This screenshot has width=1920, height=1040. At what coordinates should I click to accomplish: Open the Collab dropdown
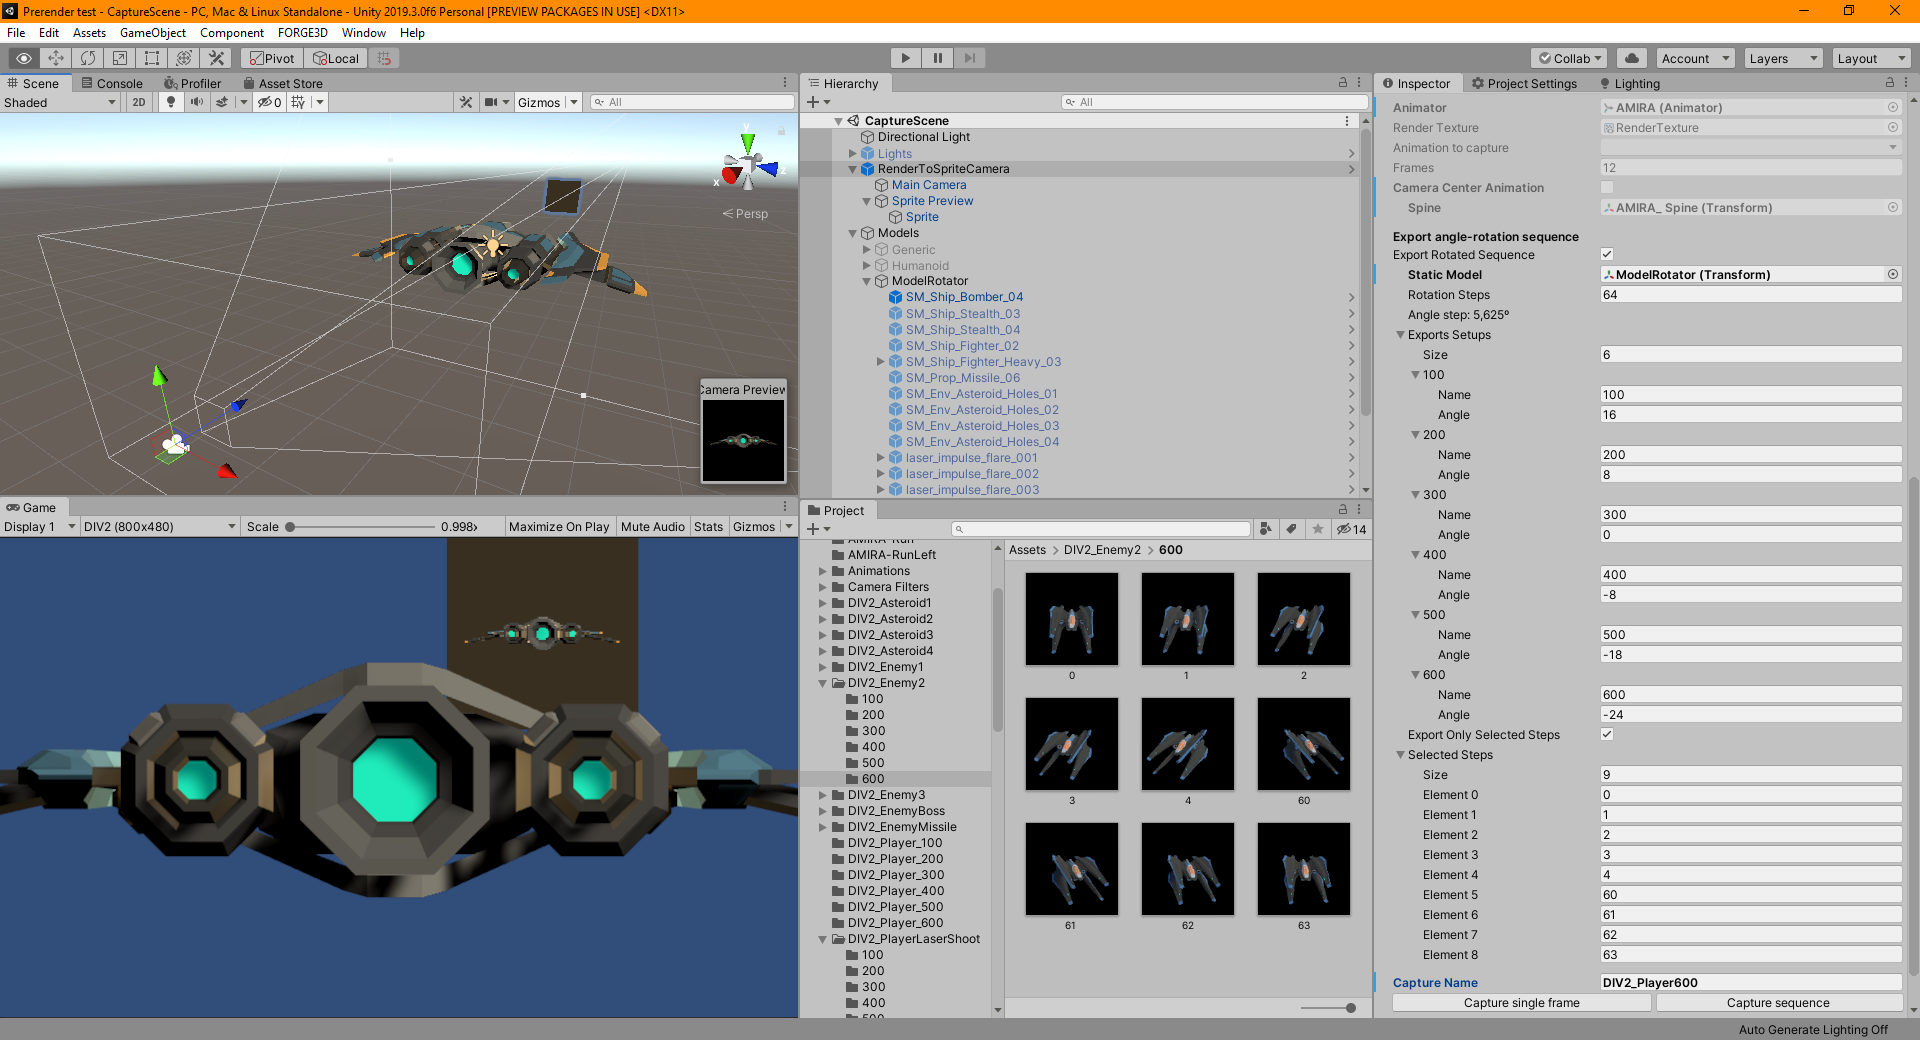point(1569,58)
